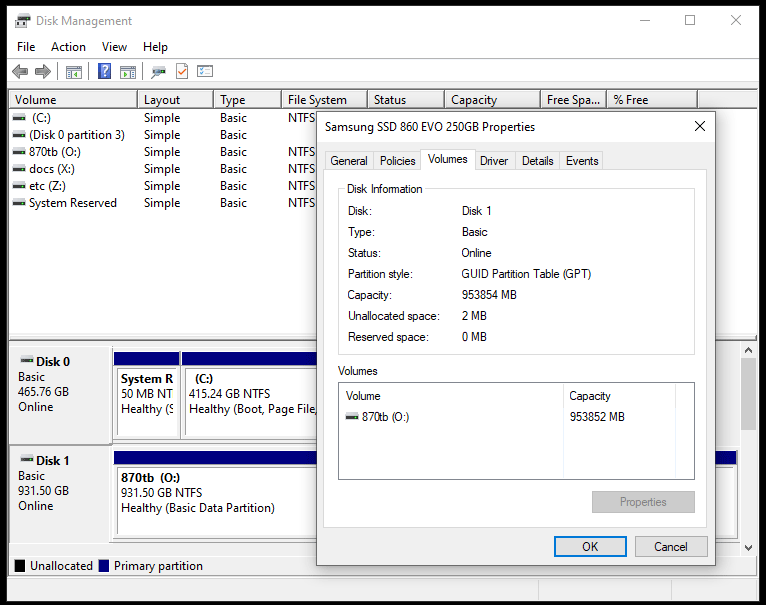Select the (C:) volume row
Viewport: 766px width, 605px height.
click(x=161, y=118)
